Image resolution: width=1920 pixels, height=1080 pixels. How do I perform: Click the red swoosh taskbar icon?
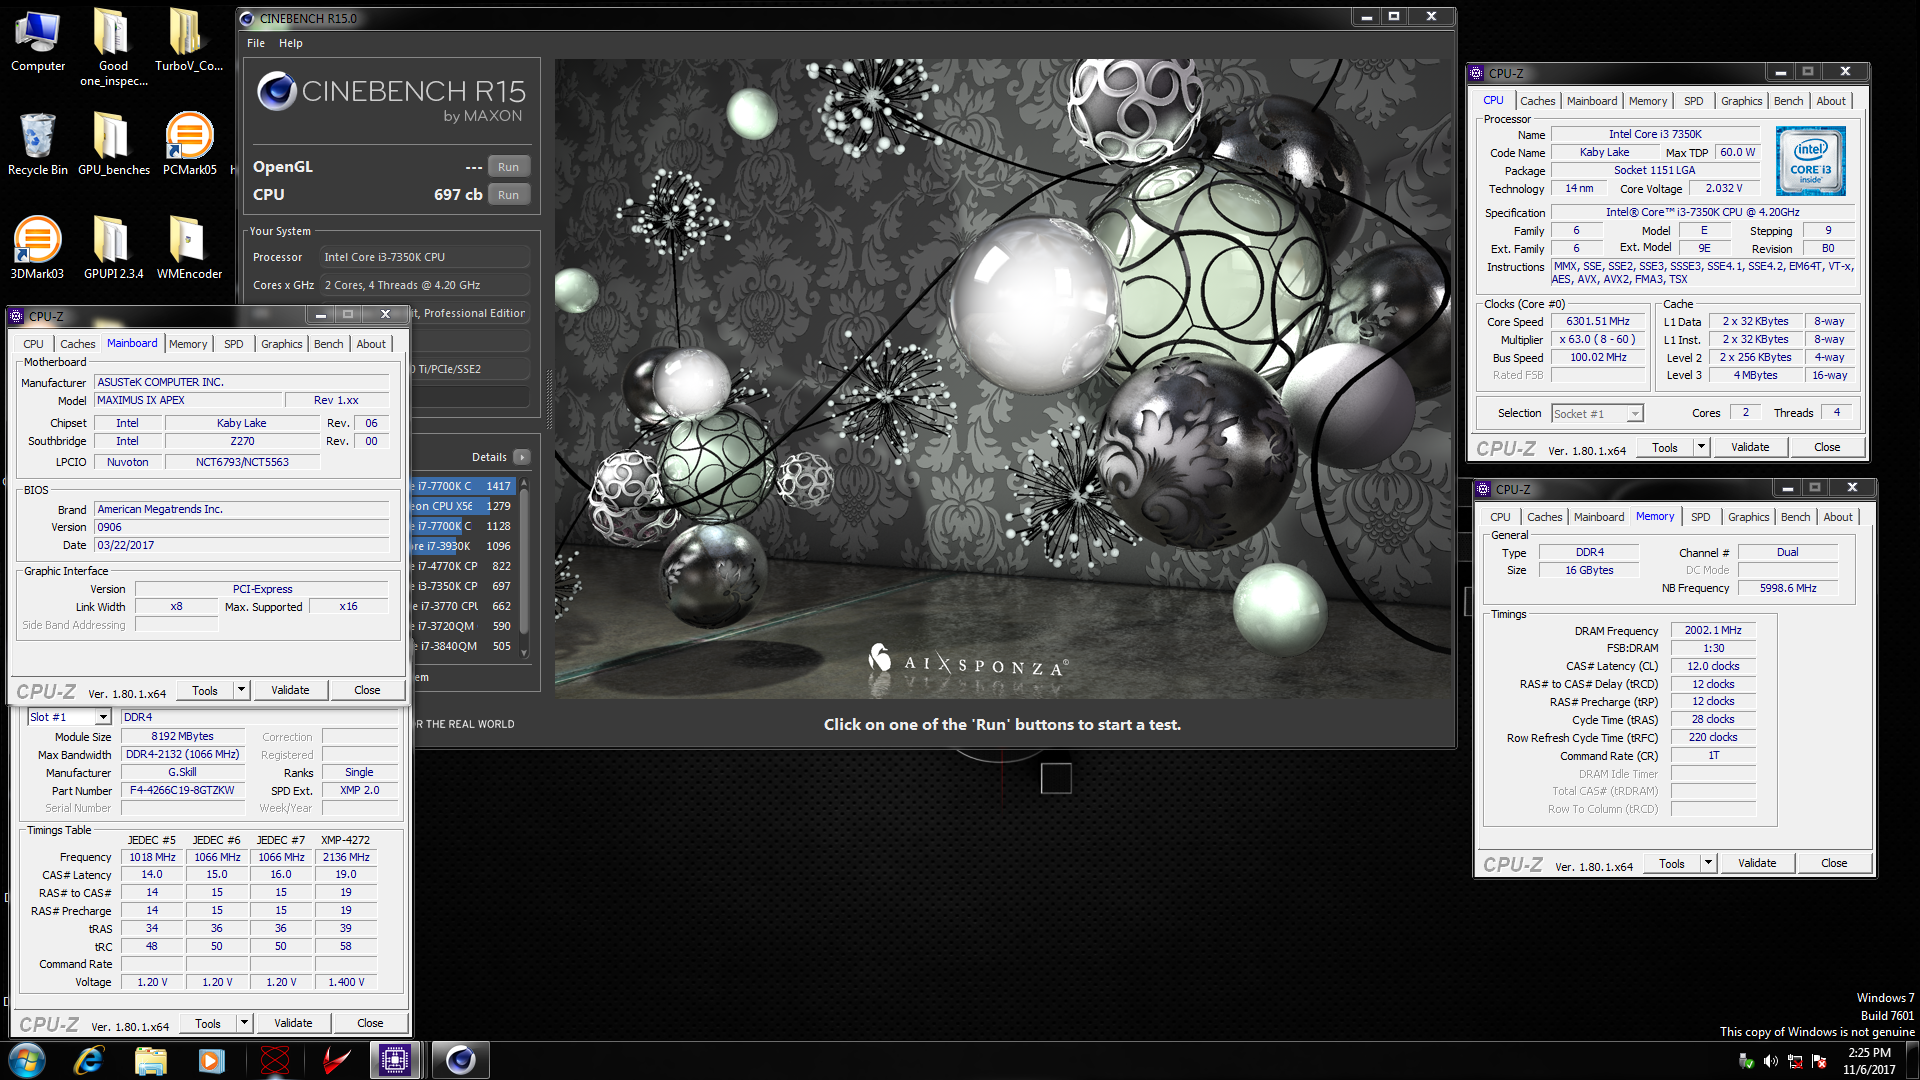click(335, 1060)
